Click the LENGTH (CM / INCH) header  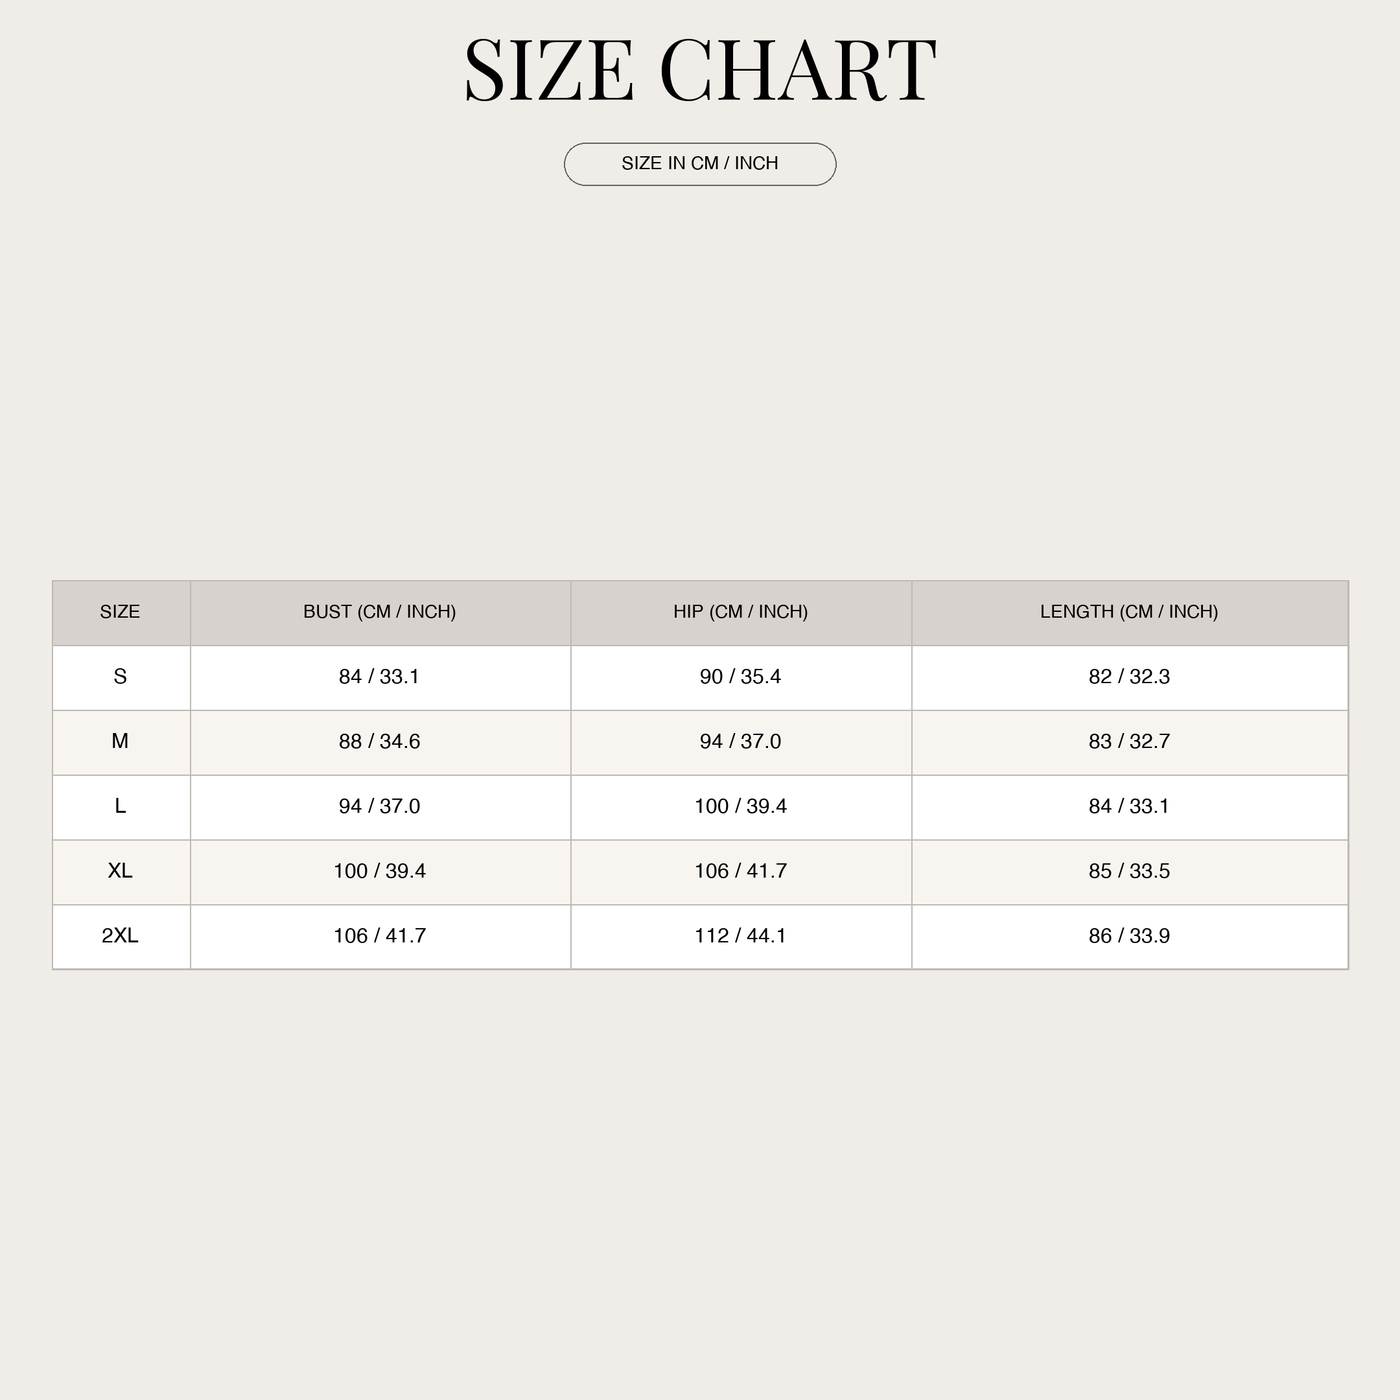coord(1129,612)
